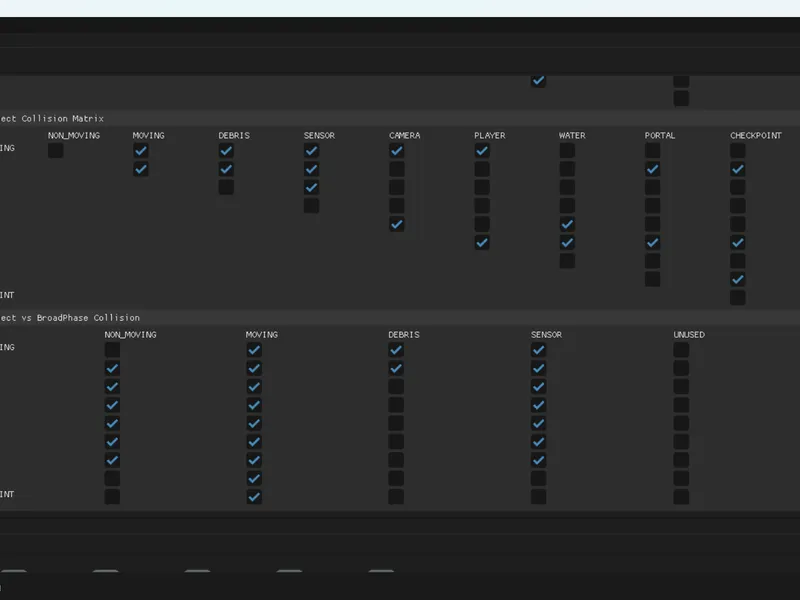Viewport: 800px width, 600px height.
Task: Click the CHECKPOINT column header in Collision Matrix
Action: coord(756,135)
